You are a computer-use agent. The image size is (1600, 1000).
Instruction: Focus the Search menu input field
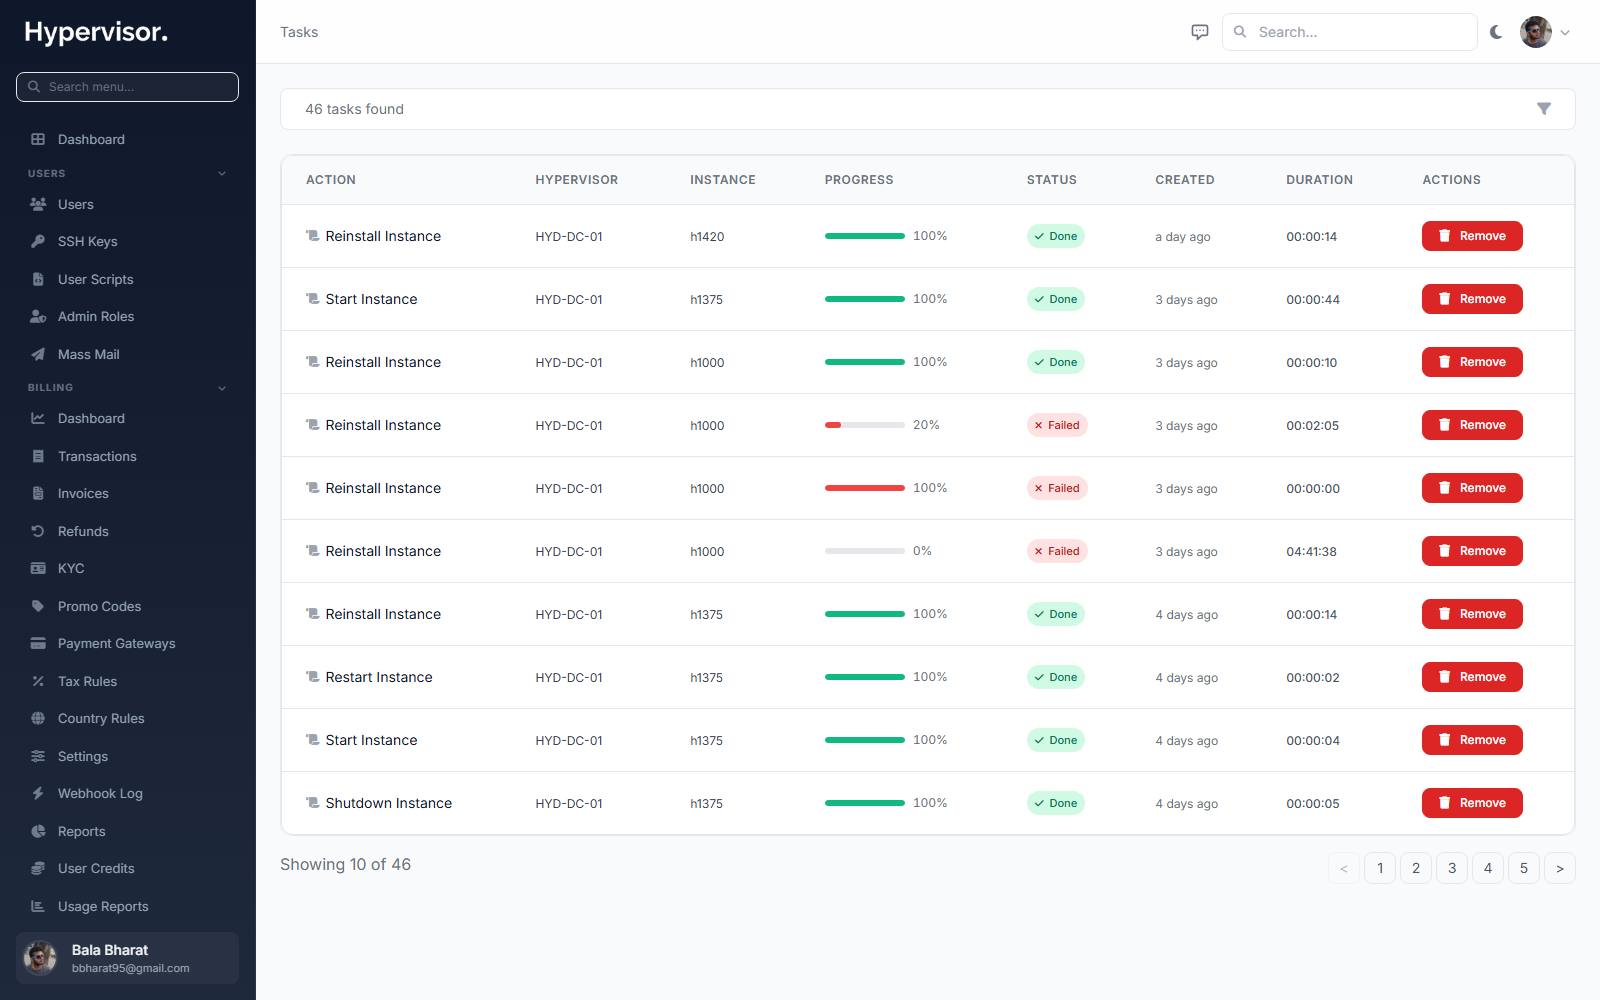[127, 87]
